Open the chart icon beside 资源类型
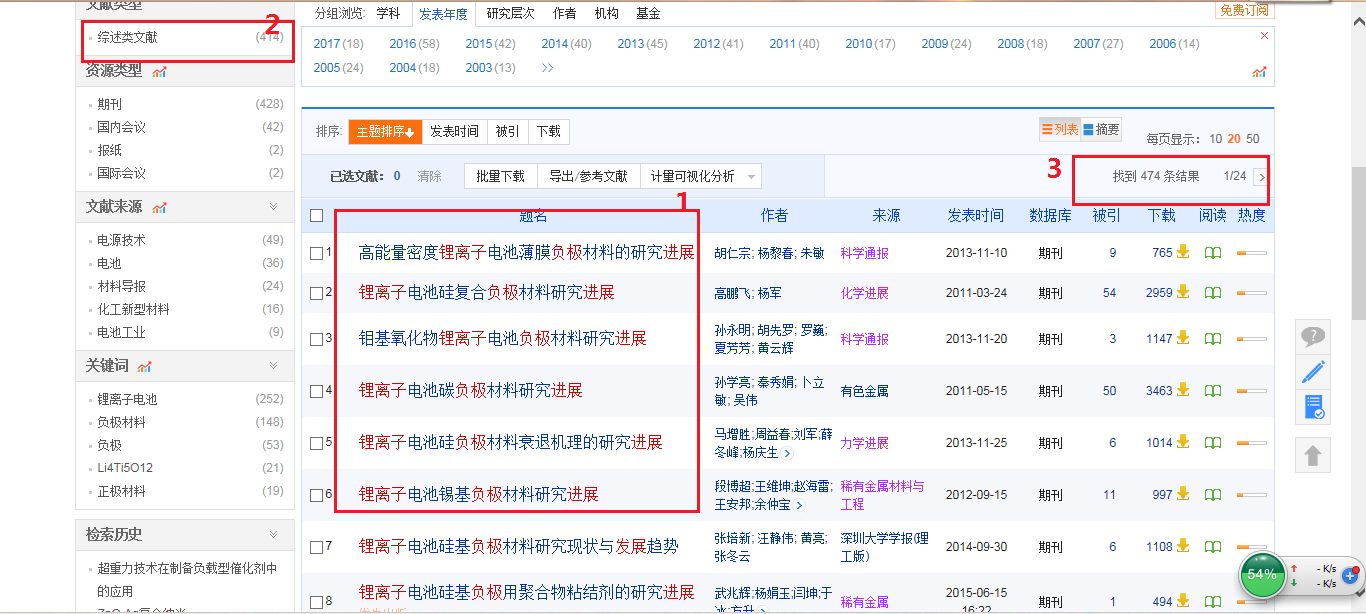The height and width of the screenshot is (614, 1366). pos(160,71)
